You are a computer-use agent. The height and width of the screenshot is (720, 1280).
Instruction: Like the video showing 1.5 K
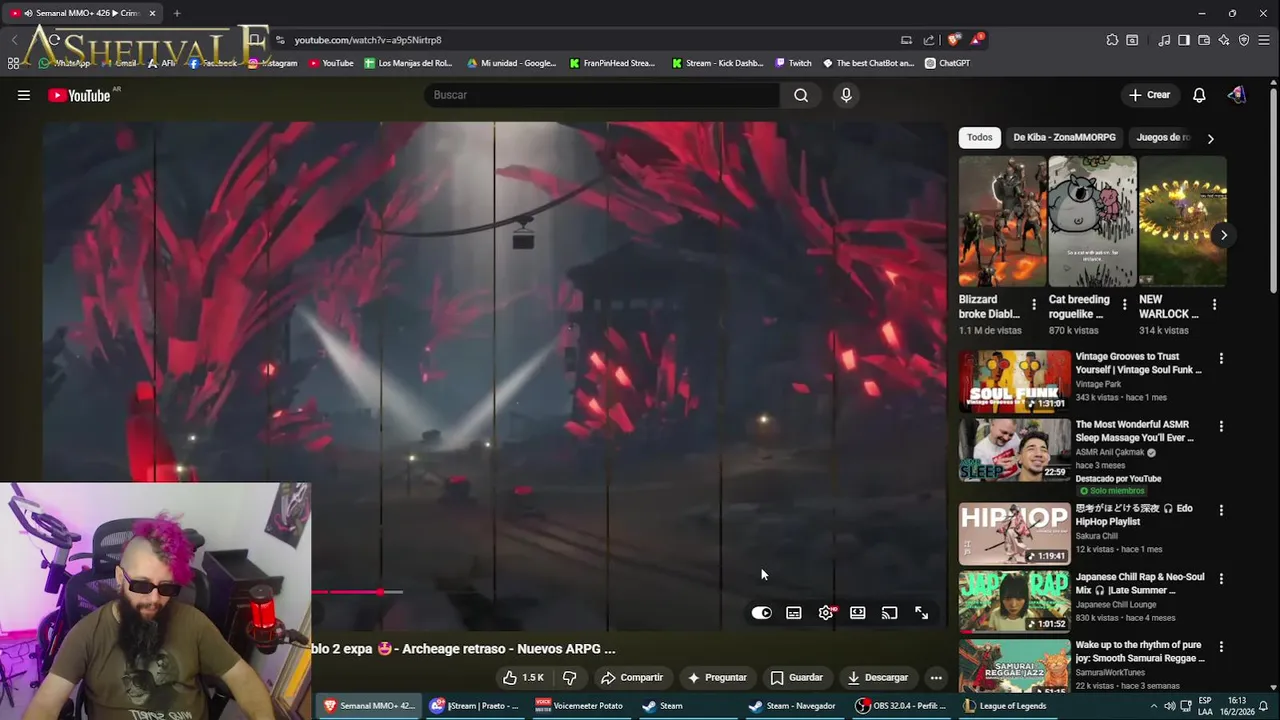523,678
